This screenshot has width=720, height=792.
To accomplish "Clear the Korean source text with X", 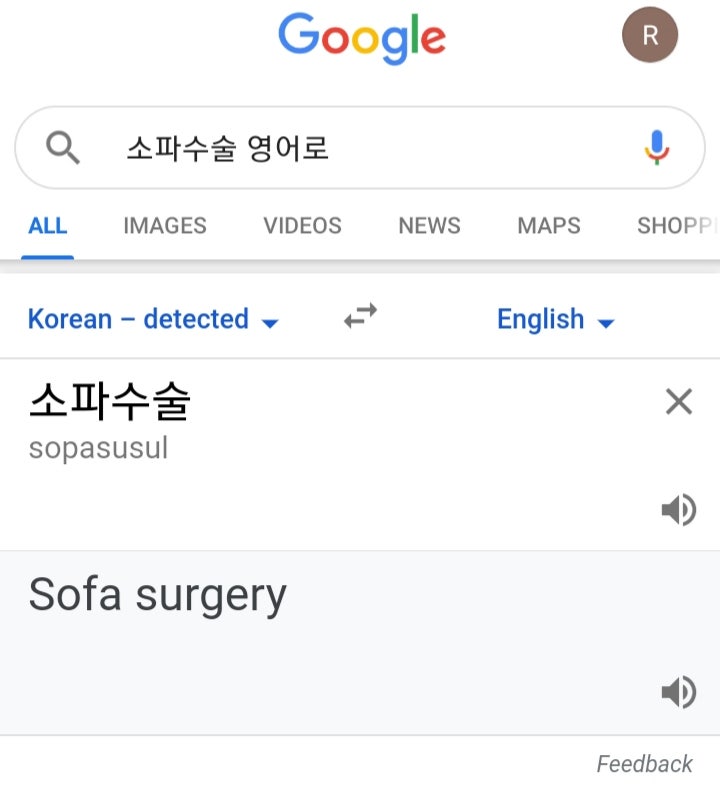I will pos(679,402).
